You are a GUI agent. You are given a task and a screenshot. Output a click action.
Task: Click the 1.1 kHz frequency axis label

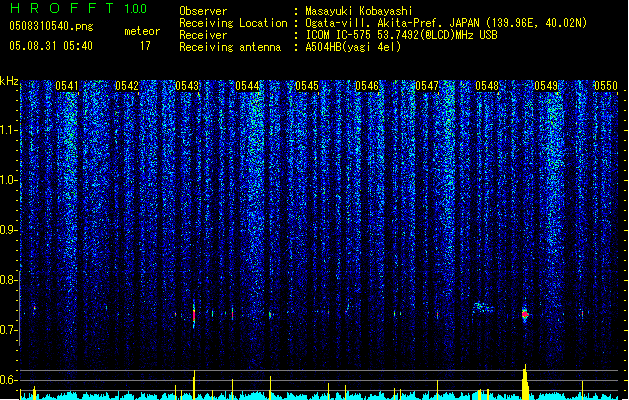point(8,130)
